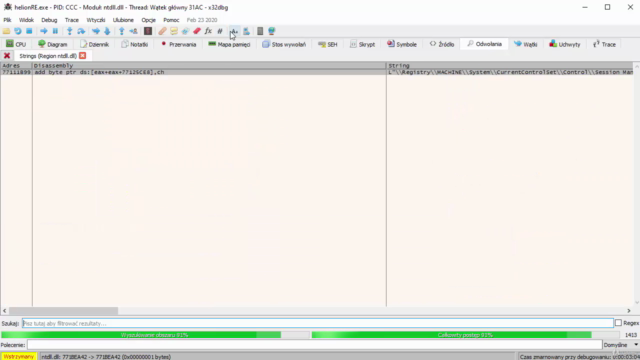Select the Strings (Region ntdll.dll) tab
Viewport: 640px width, 360px height.
(x=48, y=56)
